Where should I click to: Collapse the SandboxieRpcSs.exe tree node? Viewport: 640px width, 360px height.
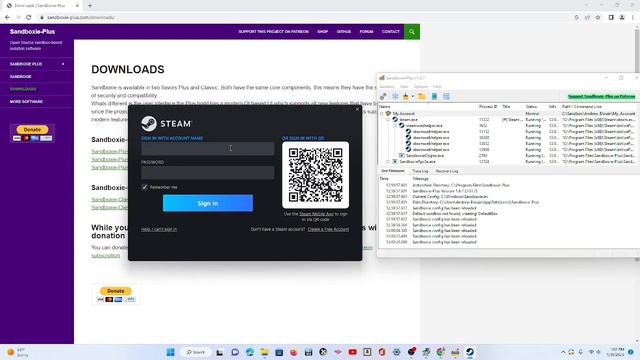(x=388, y=162)
